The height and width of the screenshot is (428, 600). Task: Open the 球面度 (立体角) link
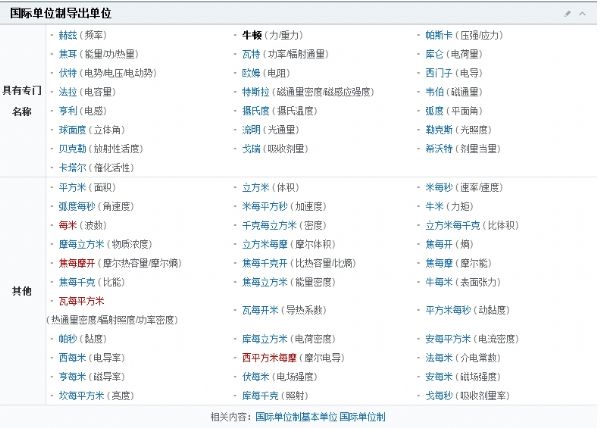(72, 130)
